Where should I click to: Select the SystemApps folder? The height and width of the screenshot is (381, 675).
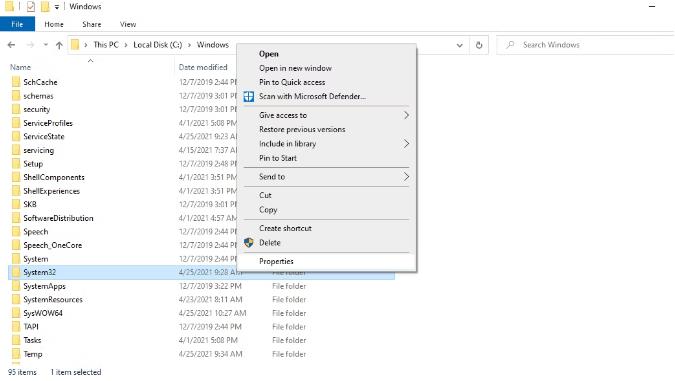coord(44,286)
